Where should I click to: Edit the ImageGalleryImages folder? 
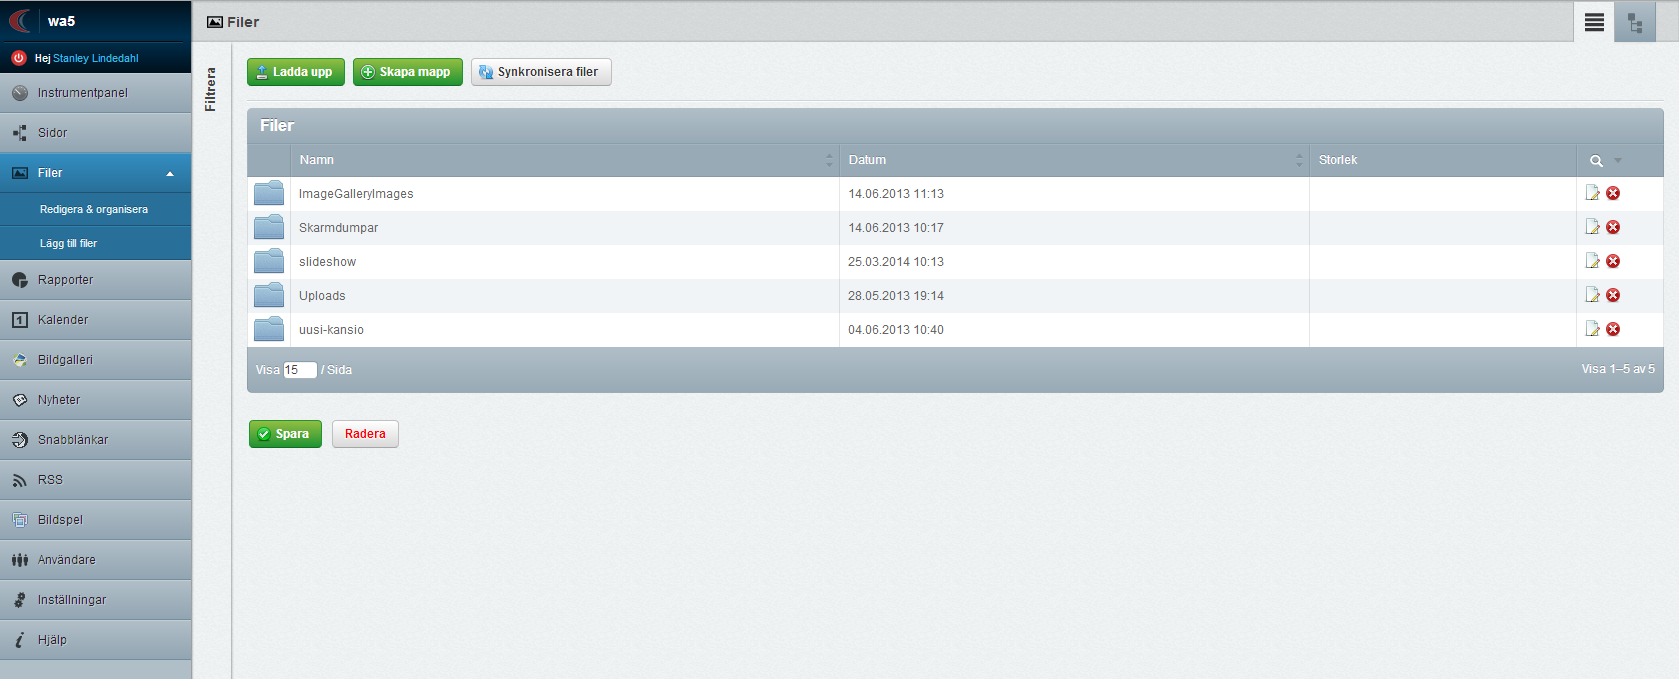1592,193
